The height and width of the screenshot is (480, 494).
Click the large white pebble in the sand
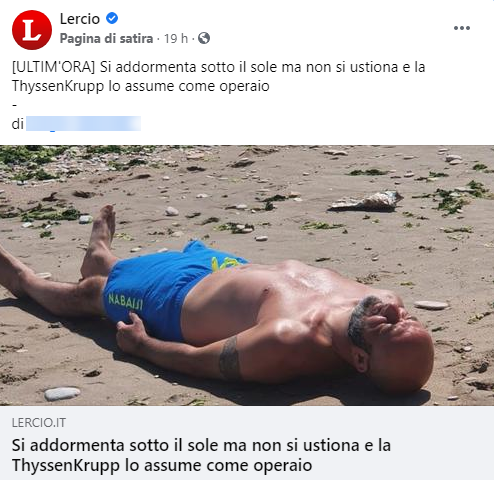pos(62,394)
